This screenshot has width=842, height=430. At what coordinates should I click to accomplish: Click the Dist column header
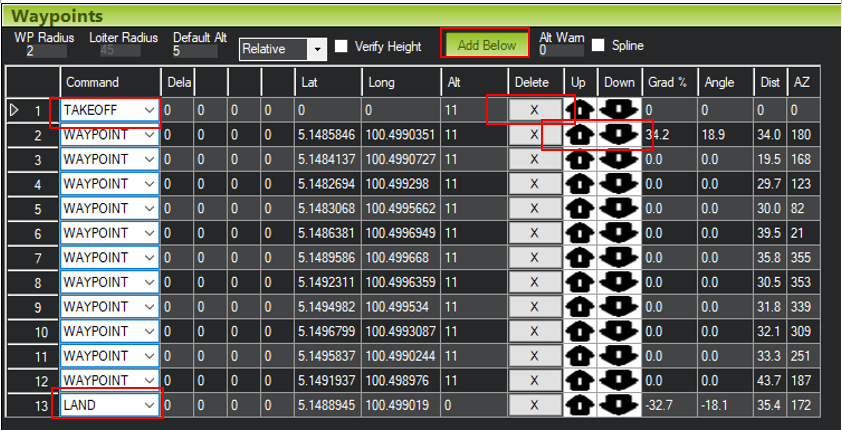(x=770, y=83)
